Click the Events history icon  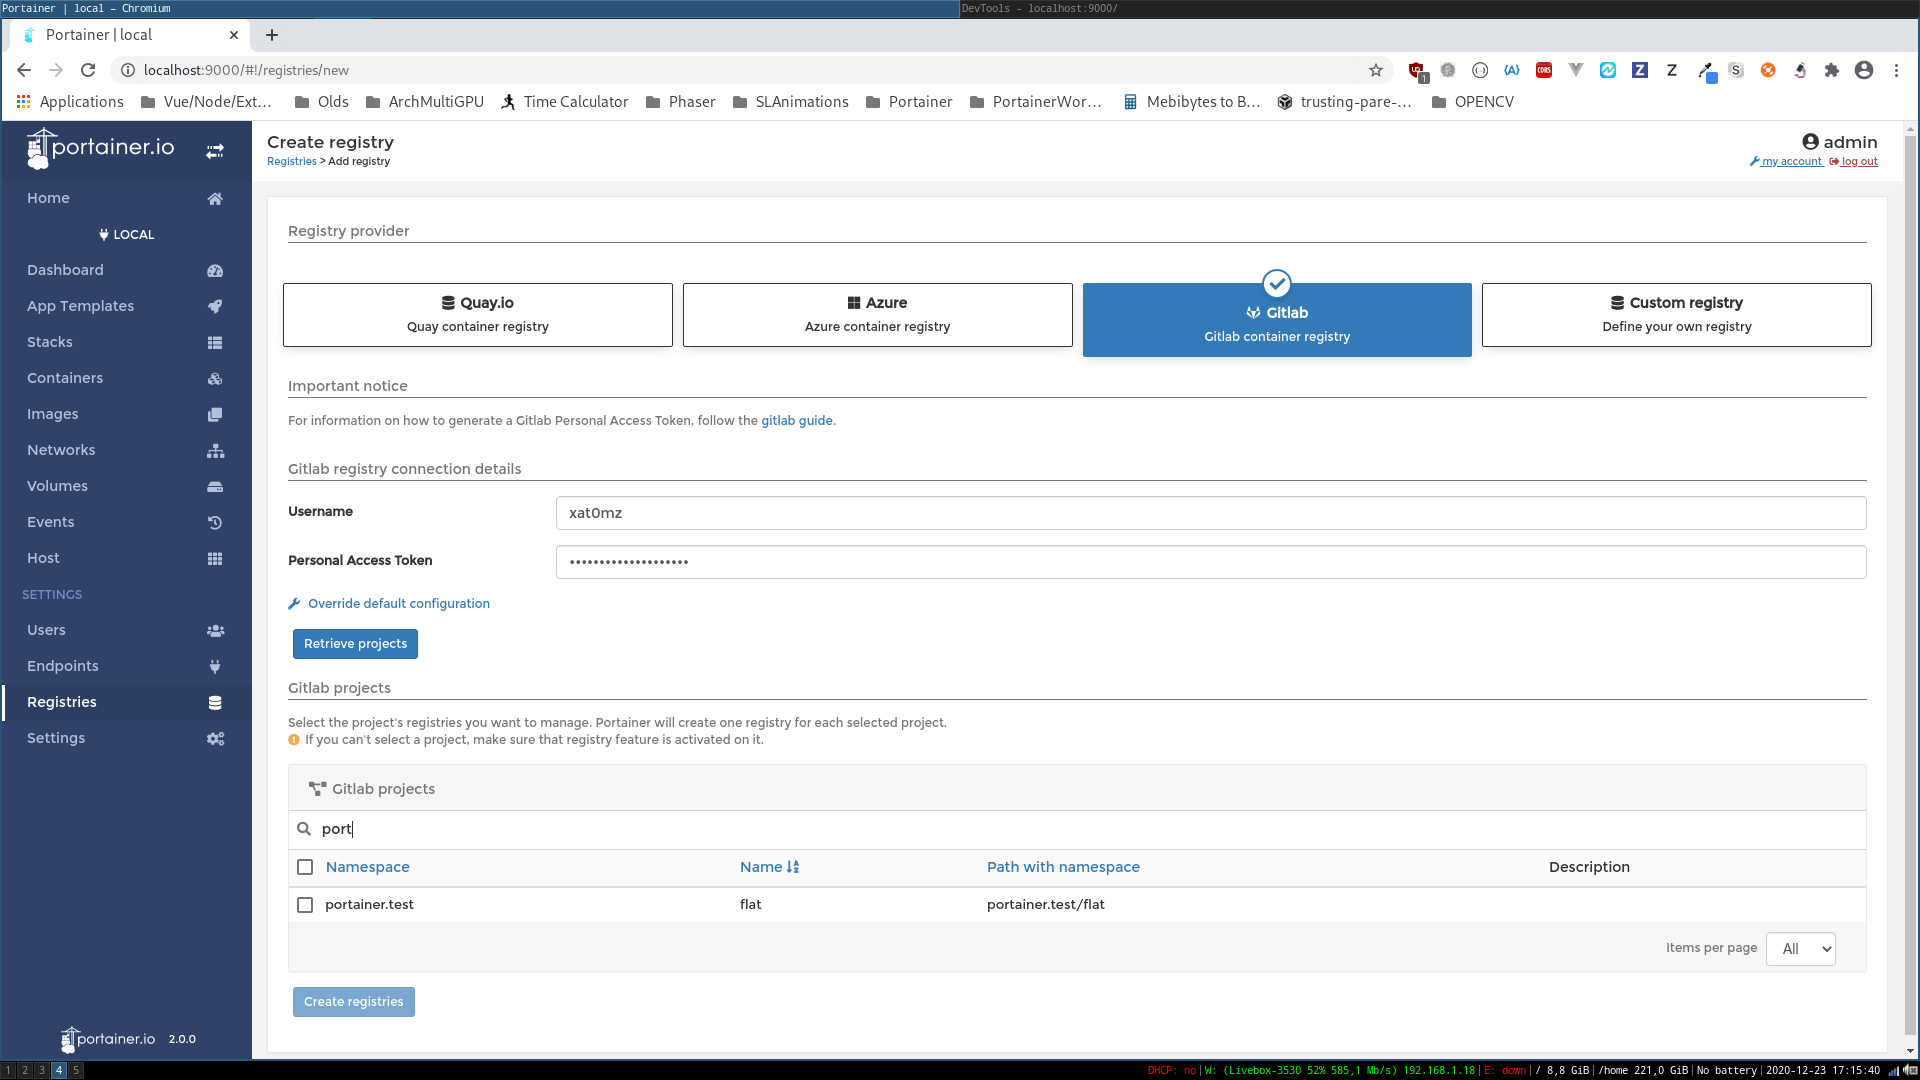click(215, 523)
